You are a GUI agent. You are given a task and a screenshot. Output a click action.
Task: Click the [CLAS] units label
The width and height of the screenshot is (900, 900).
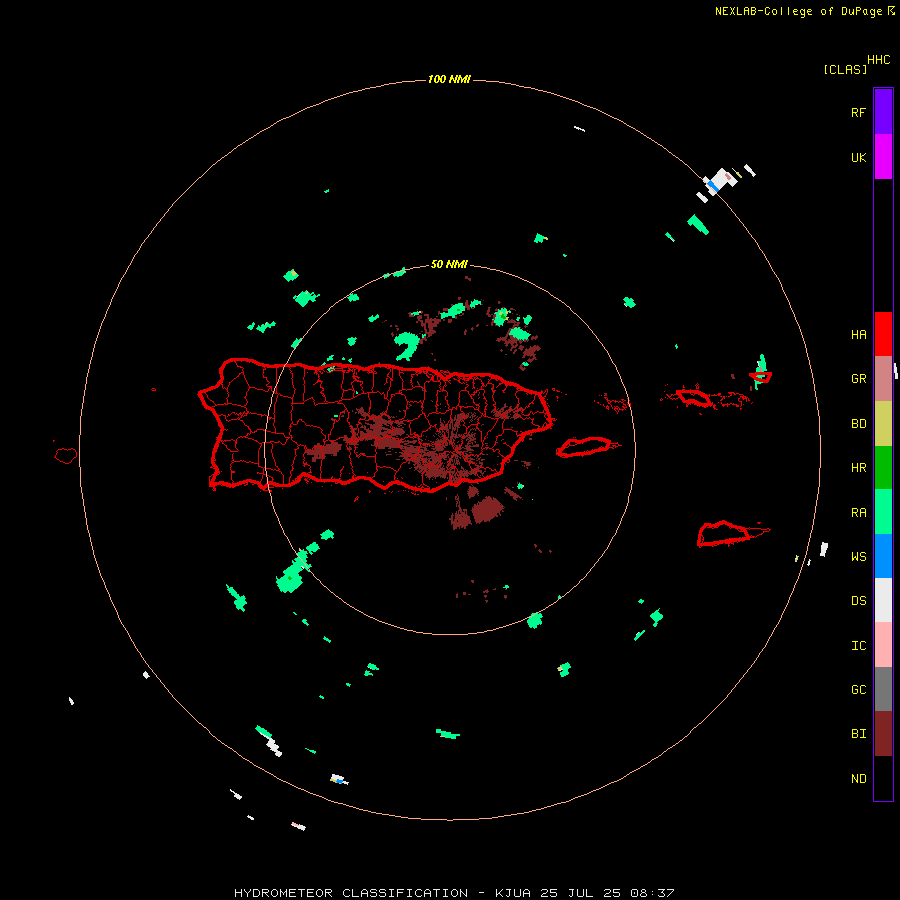click(845, 69)
